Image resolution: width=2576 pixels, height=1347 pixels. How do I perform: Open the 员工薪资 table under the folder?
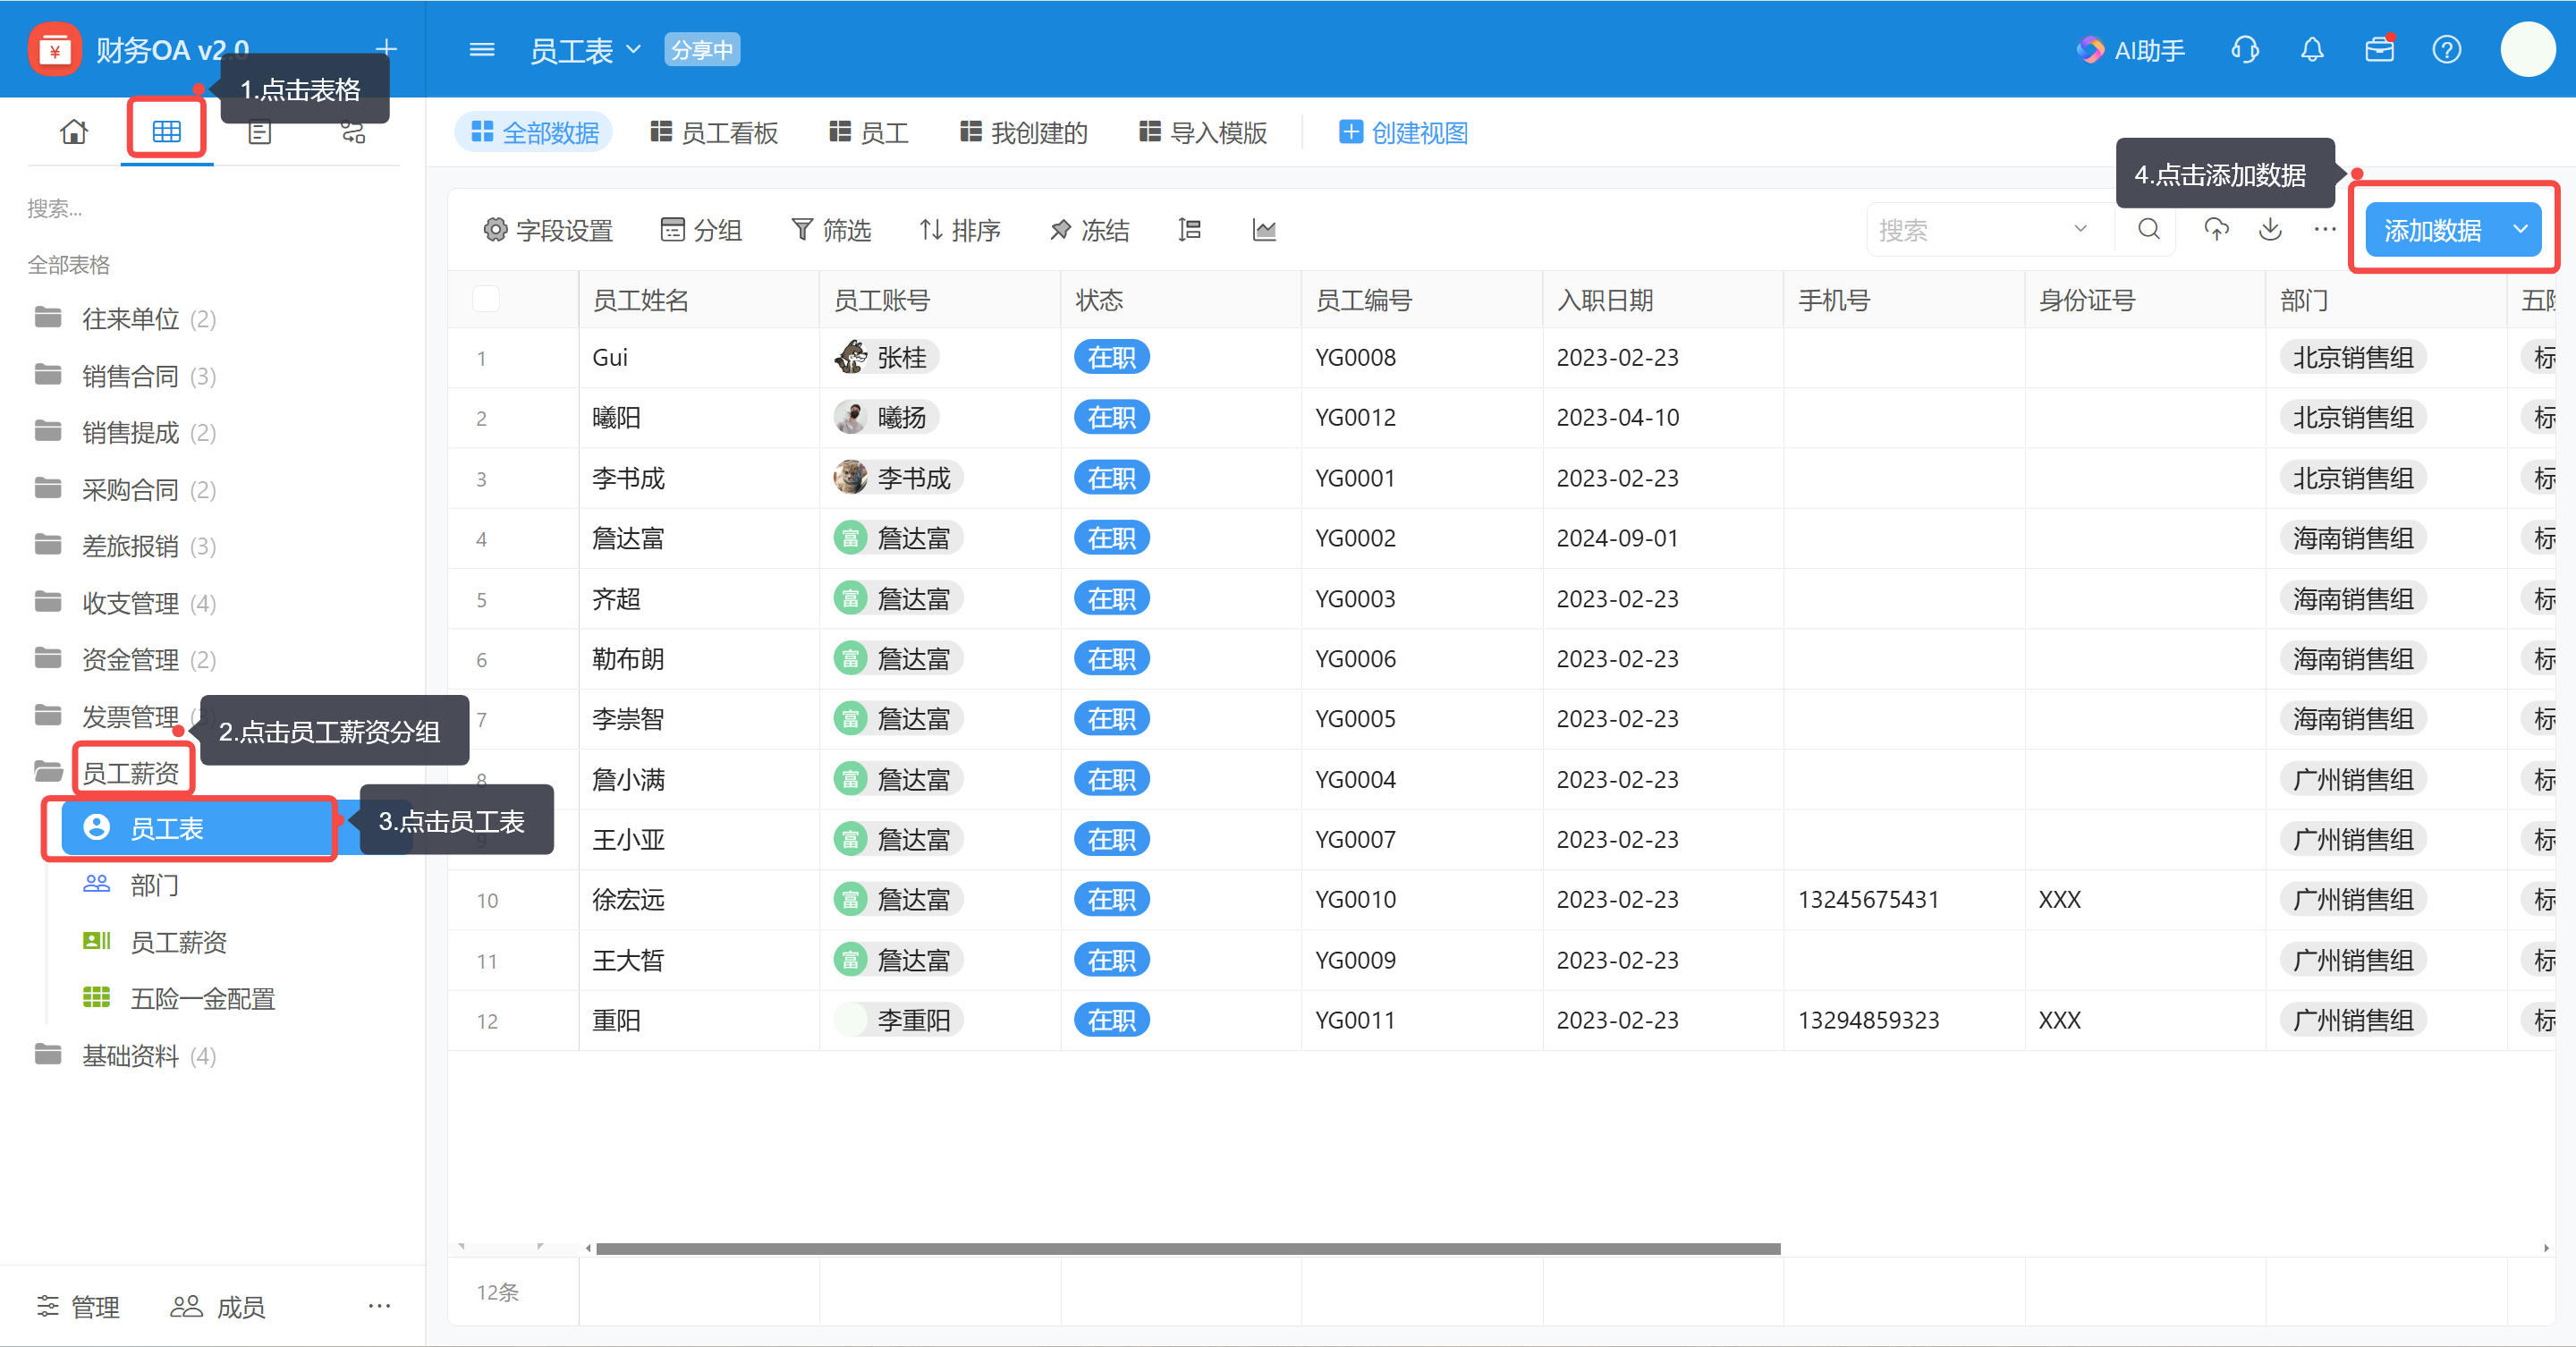[155, 942]
